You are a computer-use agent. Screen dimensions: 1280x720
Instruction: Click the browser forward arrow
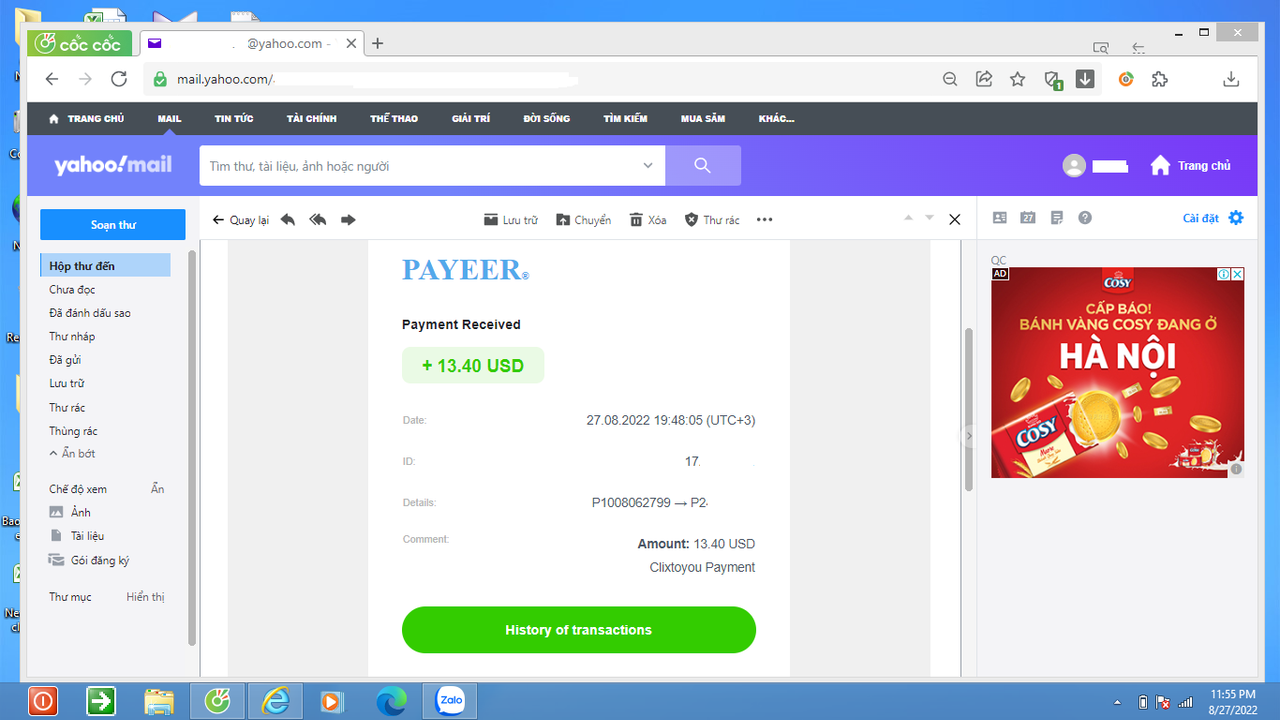(85, 79)
